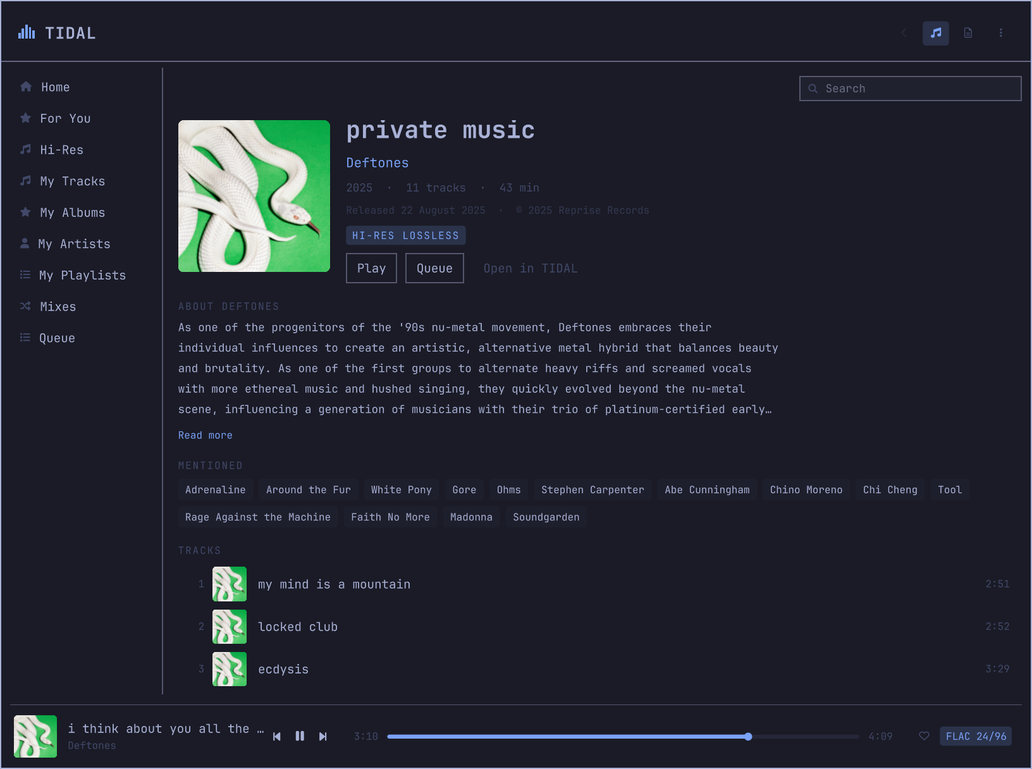Open the Tool tag

point(950,490)
